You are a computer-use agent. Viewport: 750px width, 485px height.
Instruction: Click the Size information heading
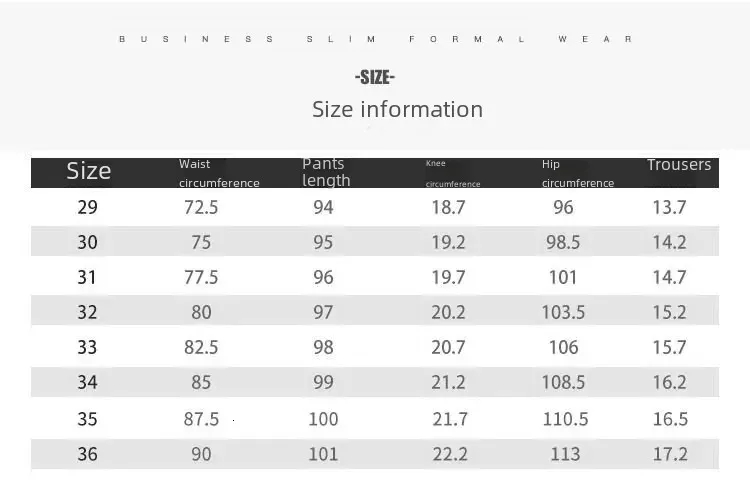pyautogui.click(x=397, y=109)
